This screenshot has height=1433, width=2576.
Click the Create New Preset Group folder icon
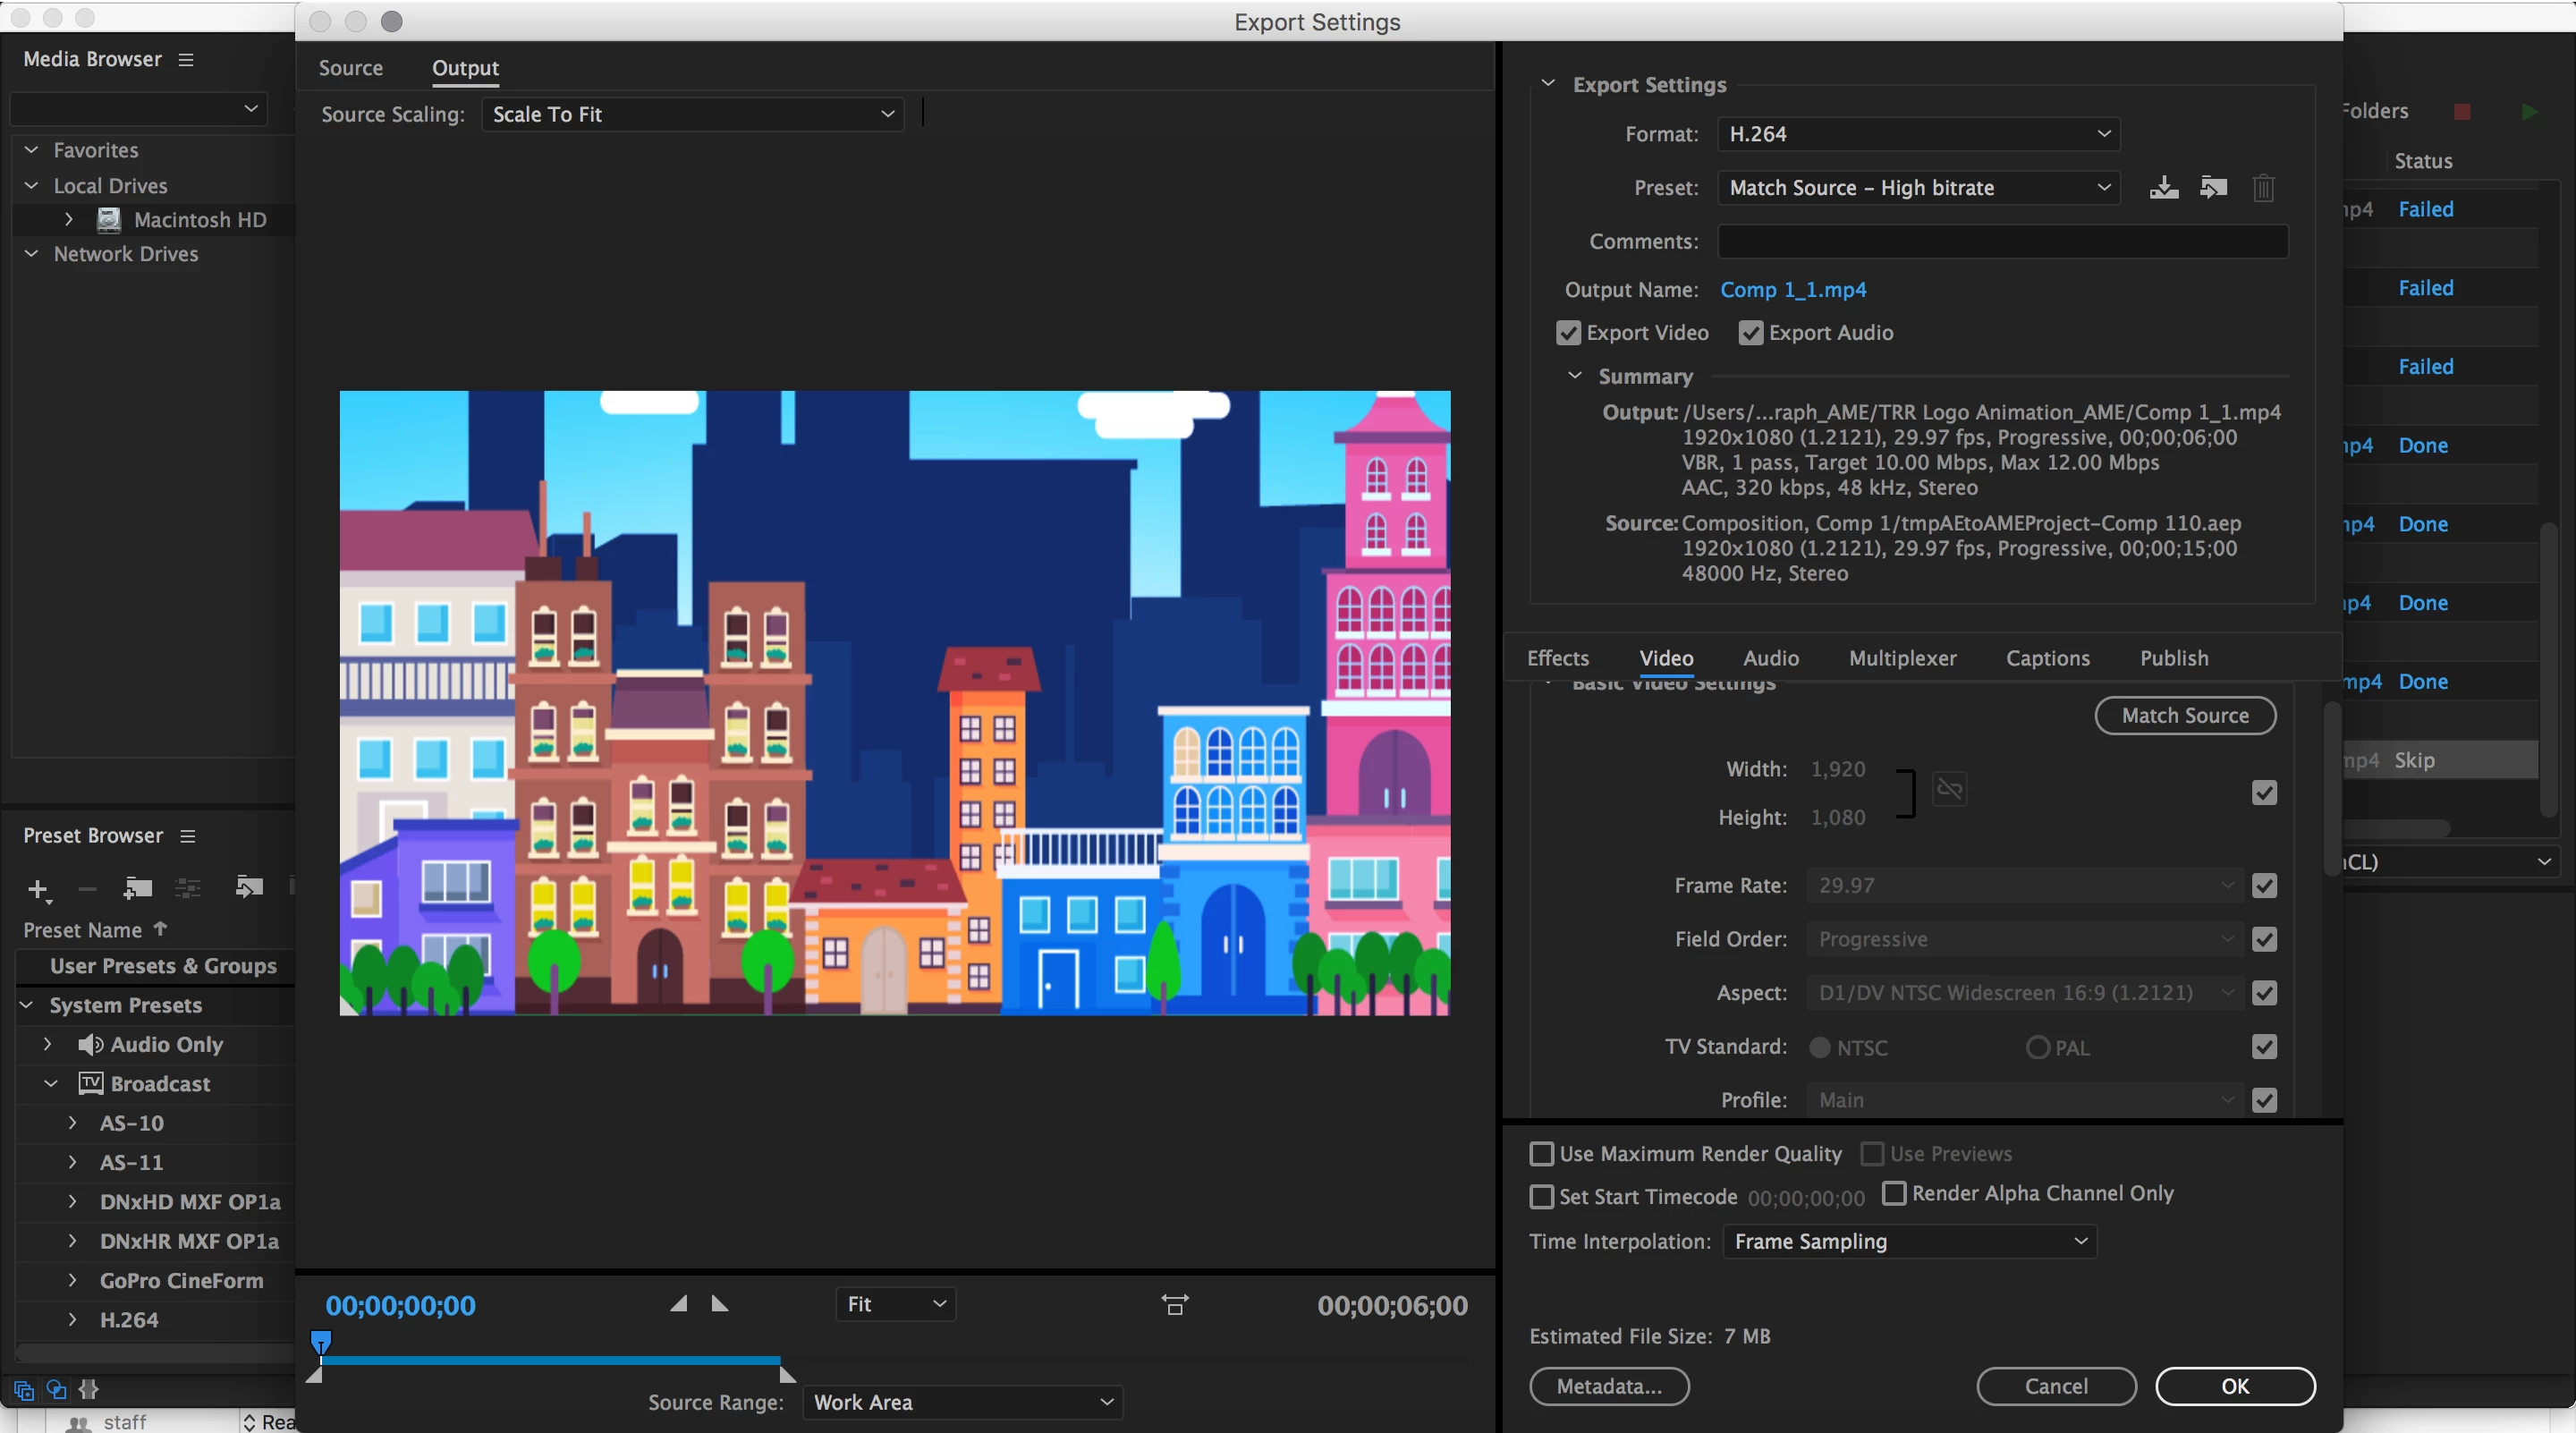[x=137, y=887]
